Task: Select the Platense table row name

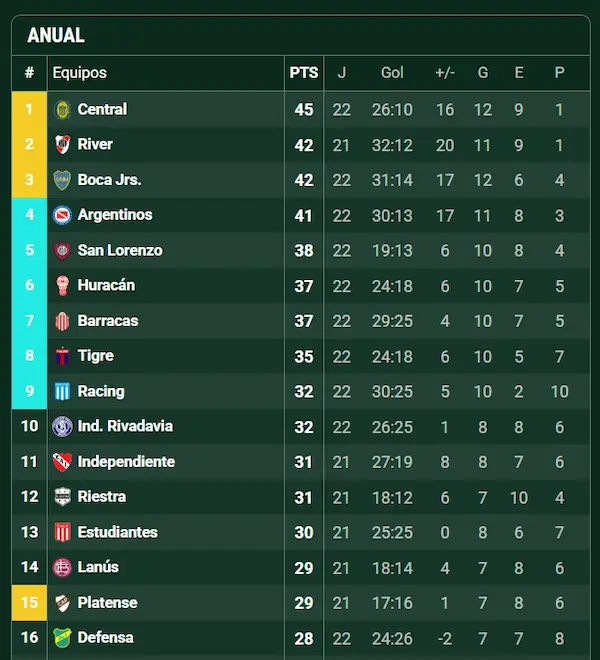Action: point(107,602)
